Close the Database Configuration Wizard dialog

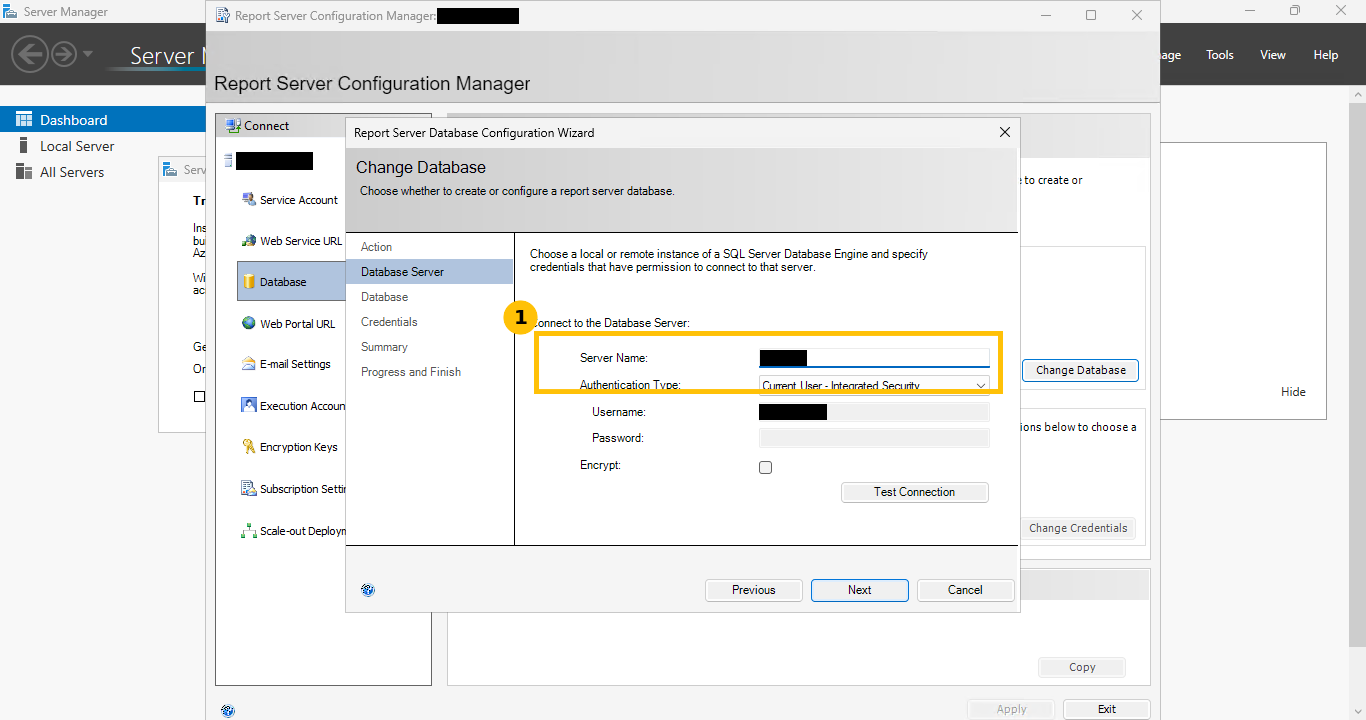tap(1005, 132)
